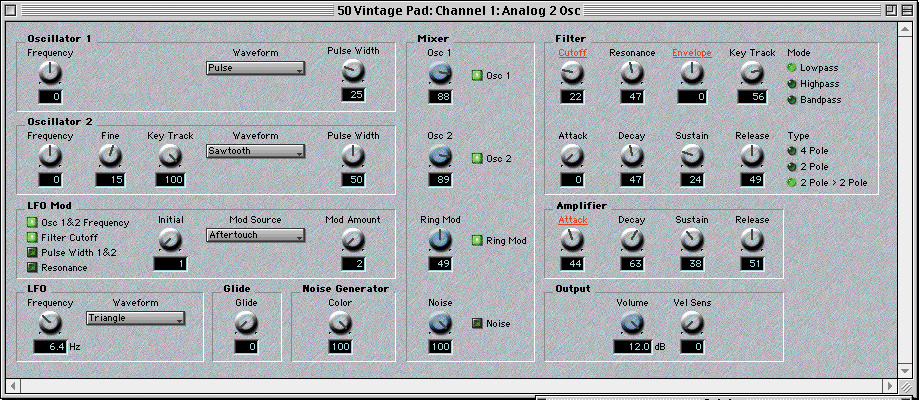
Task: Enable the Noise mixer button
Action: [476, 323]
